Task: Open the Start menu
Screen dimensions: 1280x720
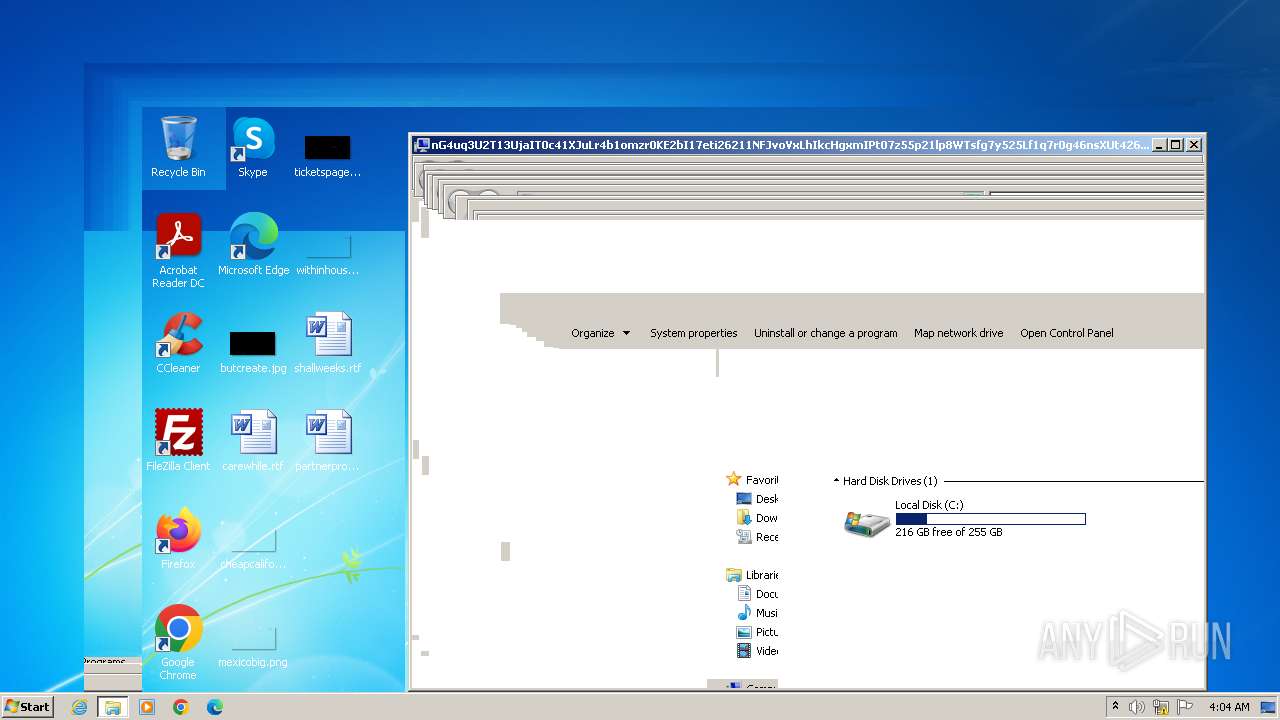Action: tap(27, 707)
